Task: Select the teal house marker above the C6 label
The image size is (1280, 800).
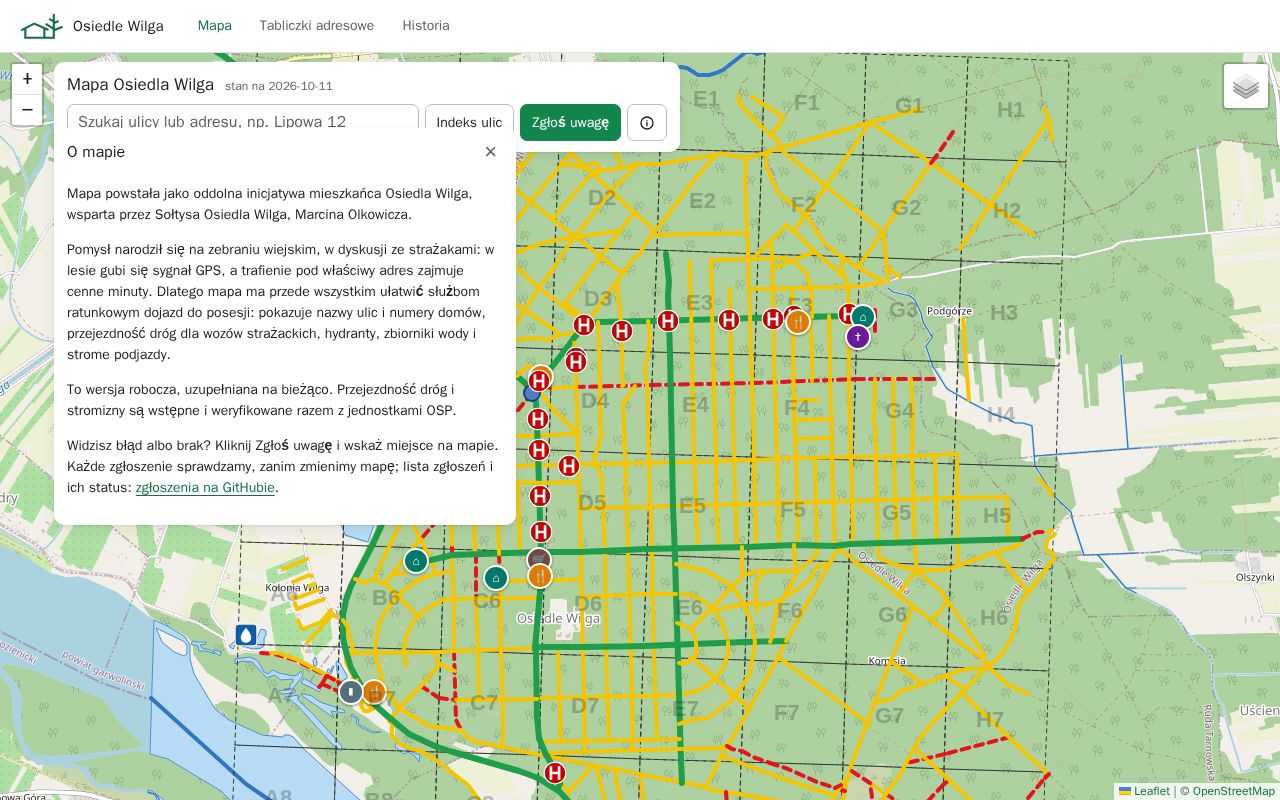Action: (496, 578)
